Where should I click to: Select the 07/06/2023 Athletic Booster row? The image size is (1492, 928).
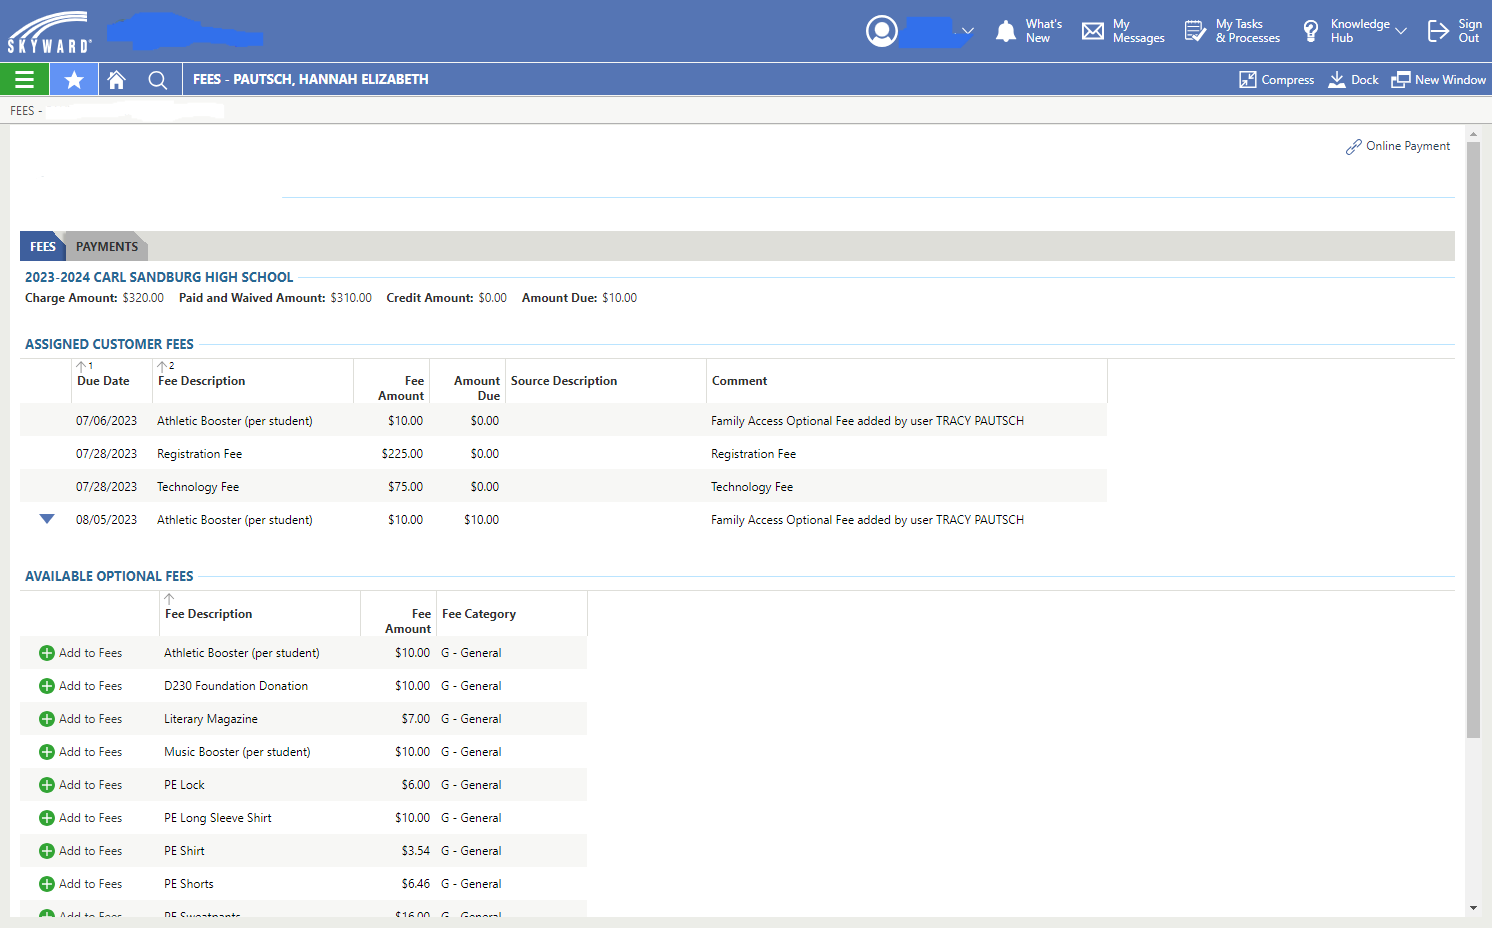(x=563, y=421)
